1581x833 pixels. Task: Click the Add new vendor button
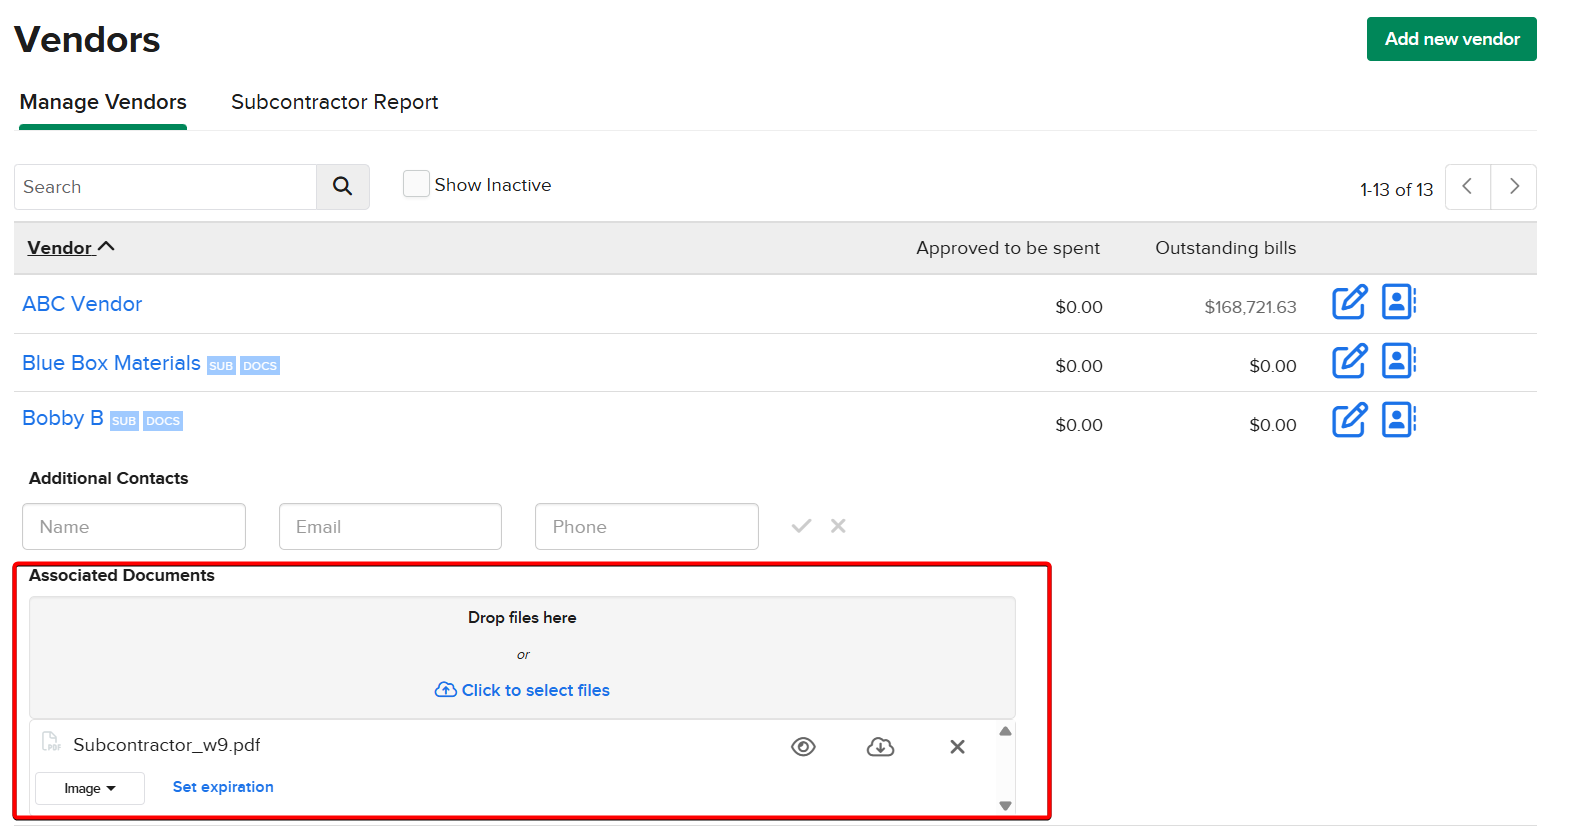click(x=1451, y=39)
